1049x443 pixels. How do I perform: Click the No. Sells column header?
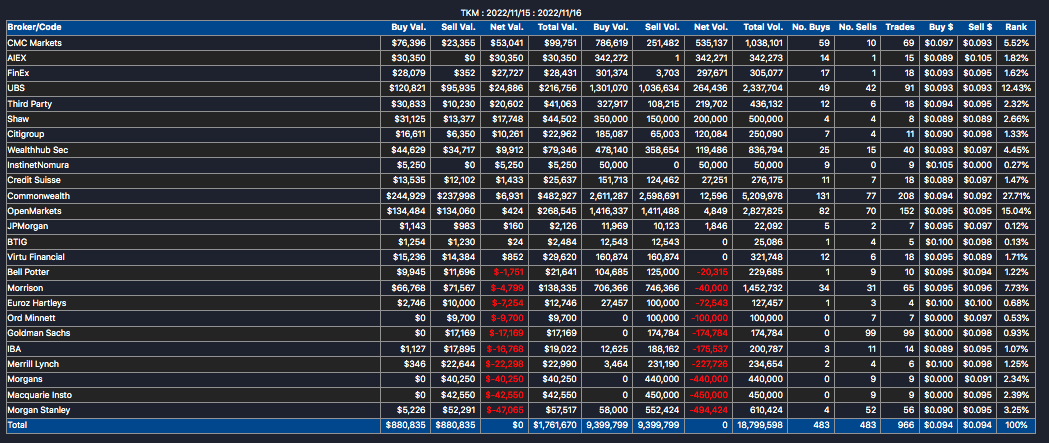857,27
